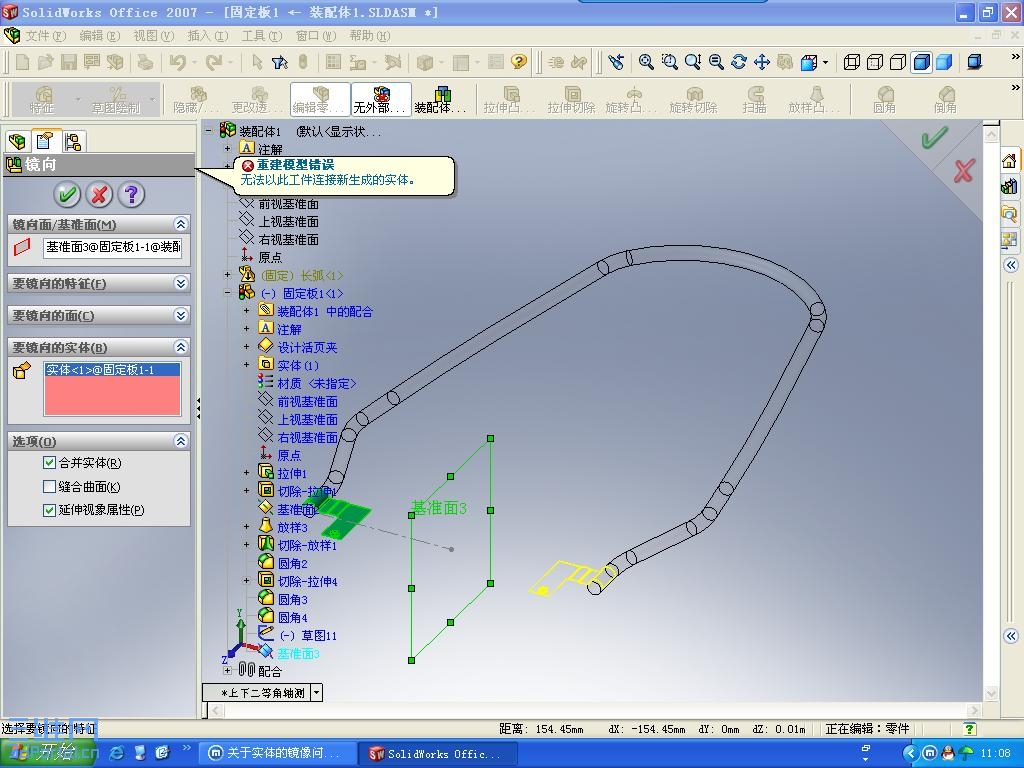Click the Undo toolbar icon
The image size is (1024, 768).
coord(178,62)
